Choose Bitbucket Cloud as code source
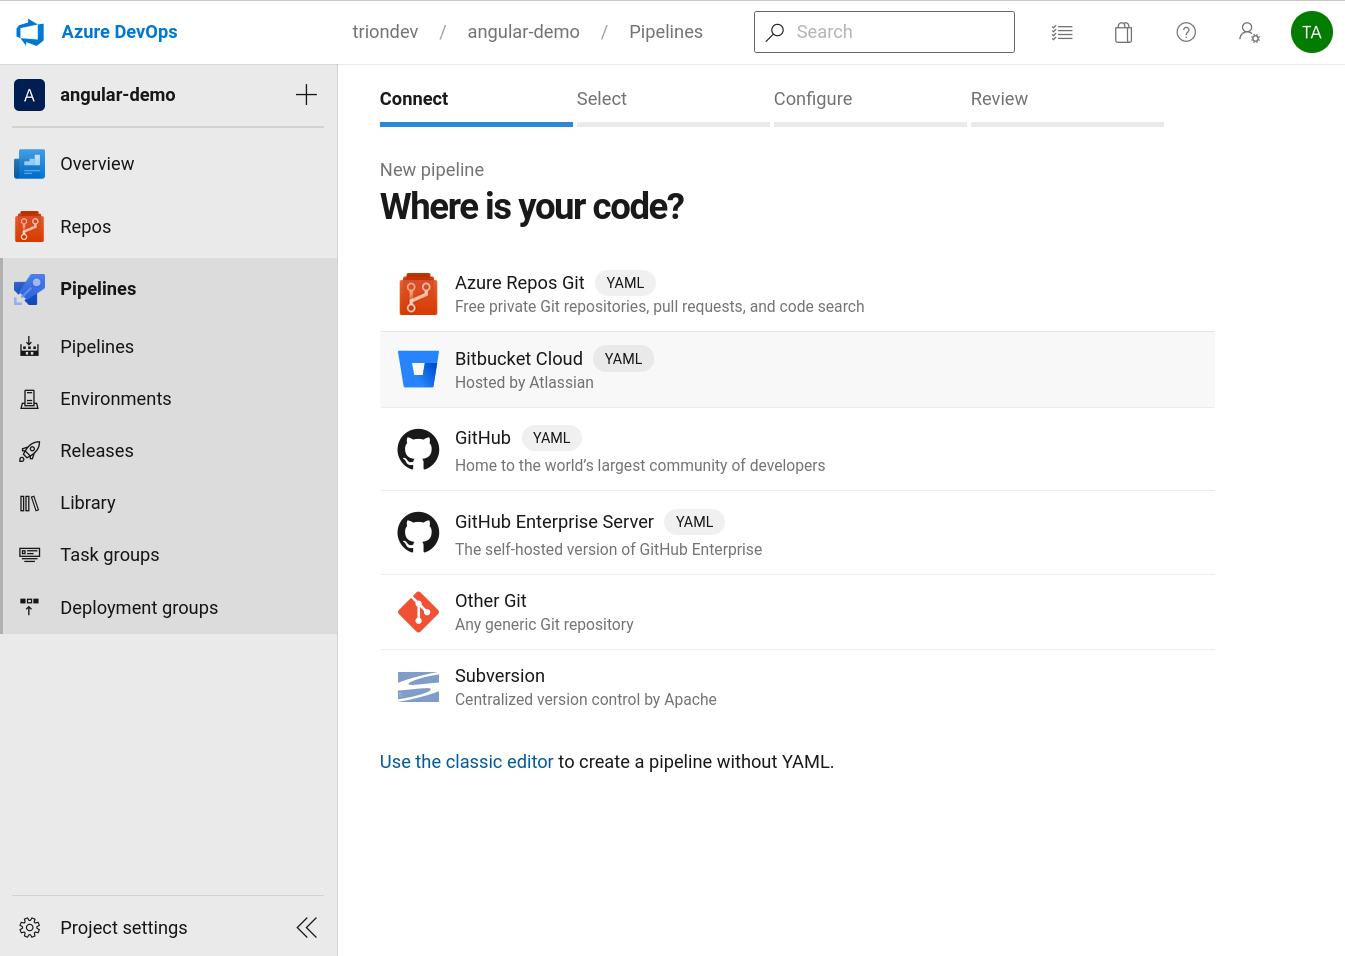This screenshot has height=956, width=1345. [x=797, y=370]
